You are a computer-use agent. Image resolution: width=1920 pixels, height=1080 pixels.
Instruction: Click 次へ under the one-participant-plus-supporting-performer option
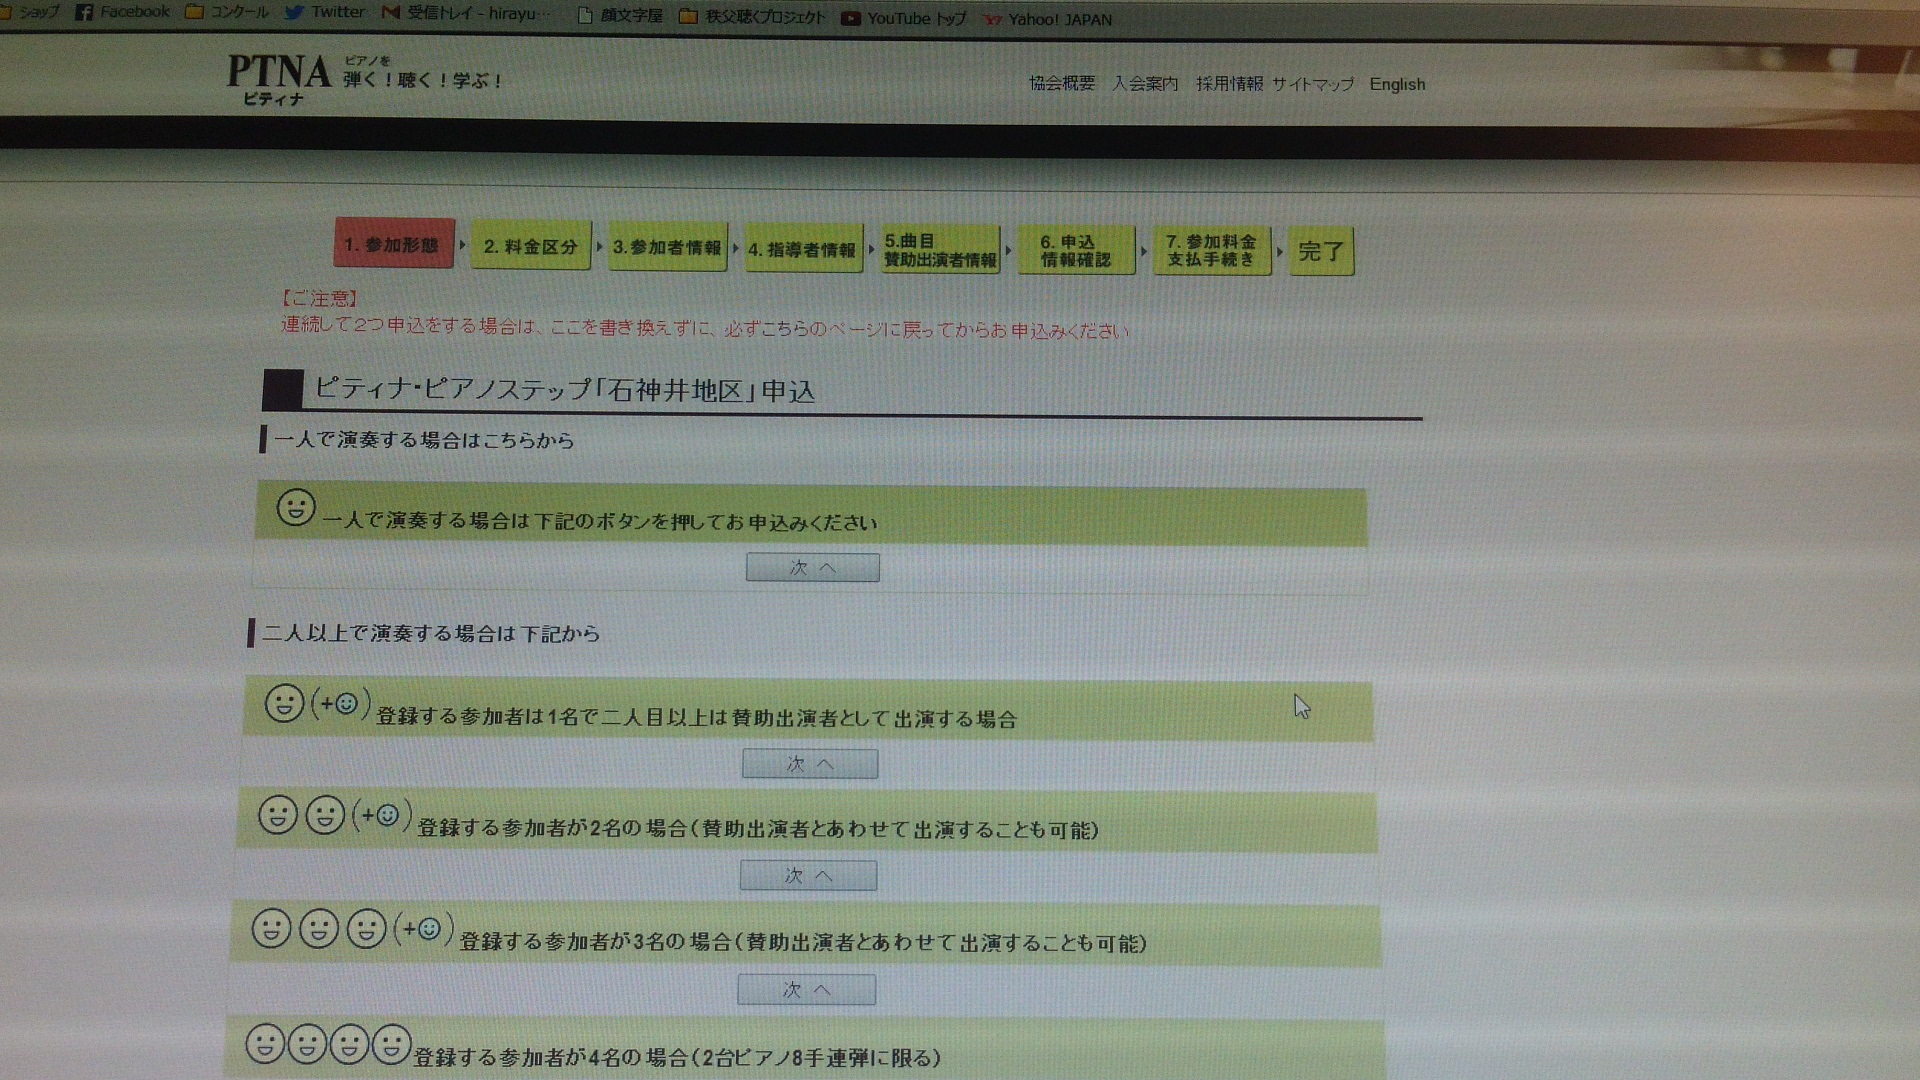(809, 764)
